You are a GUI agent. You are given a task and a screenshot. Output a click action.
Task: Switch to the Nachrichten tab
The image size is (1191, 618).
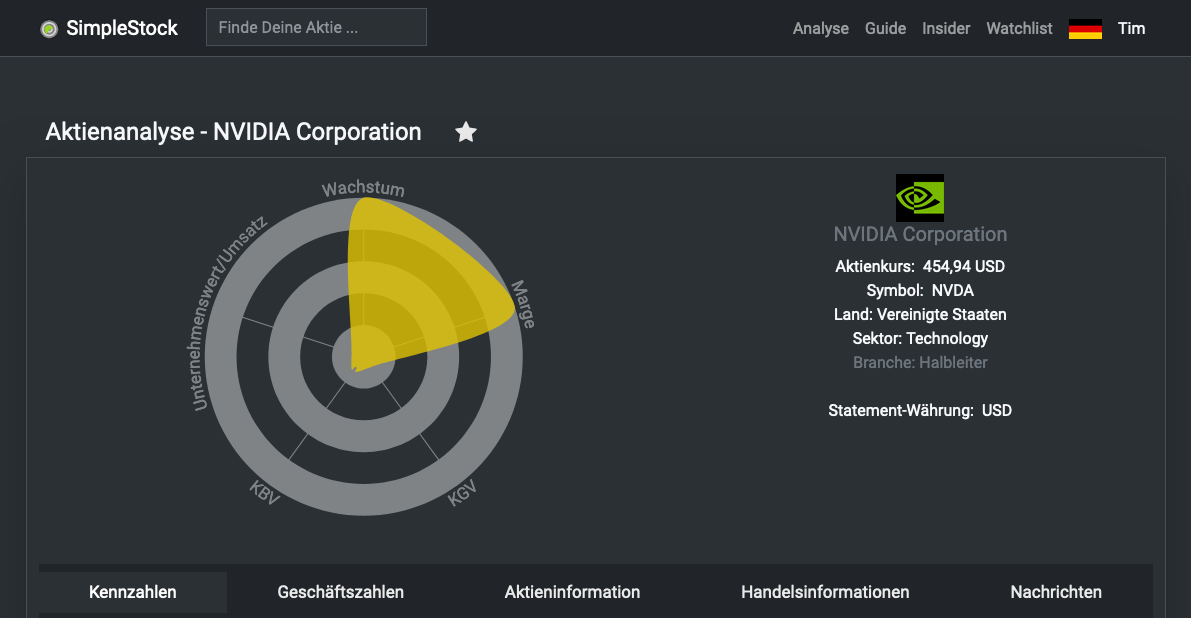point(1056,592)
